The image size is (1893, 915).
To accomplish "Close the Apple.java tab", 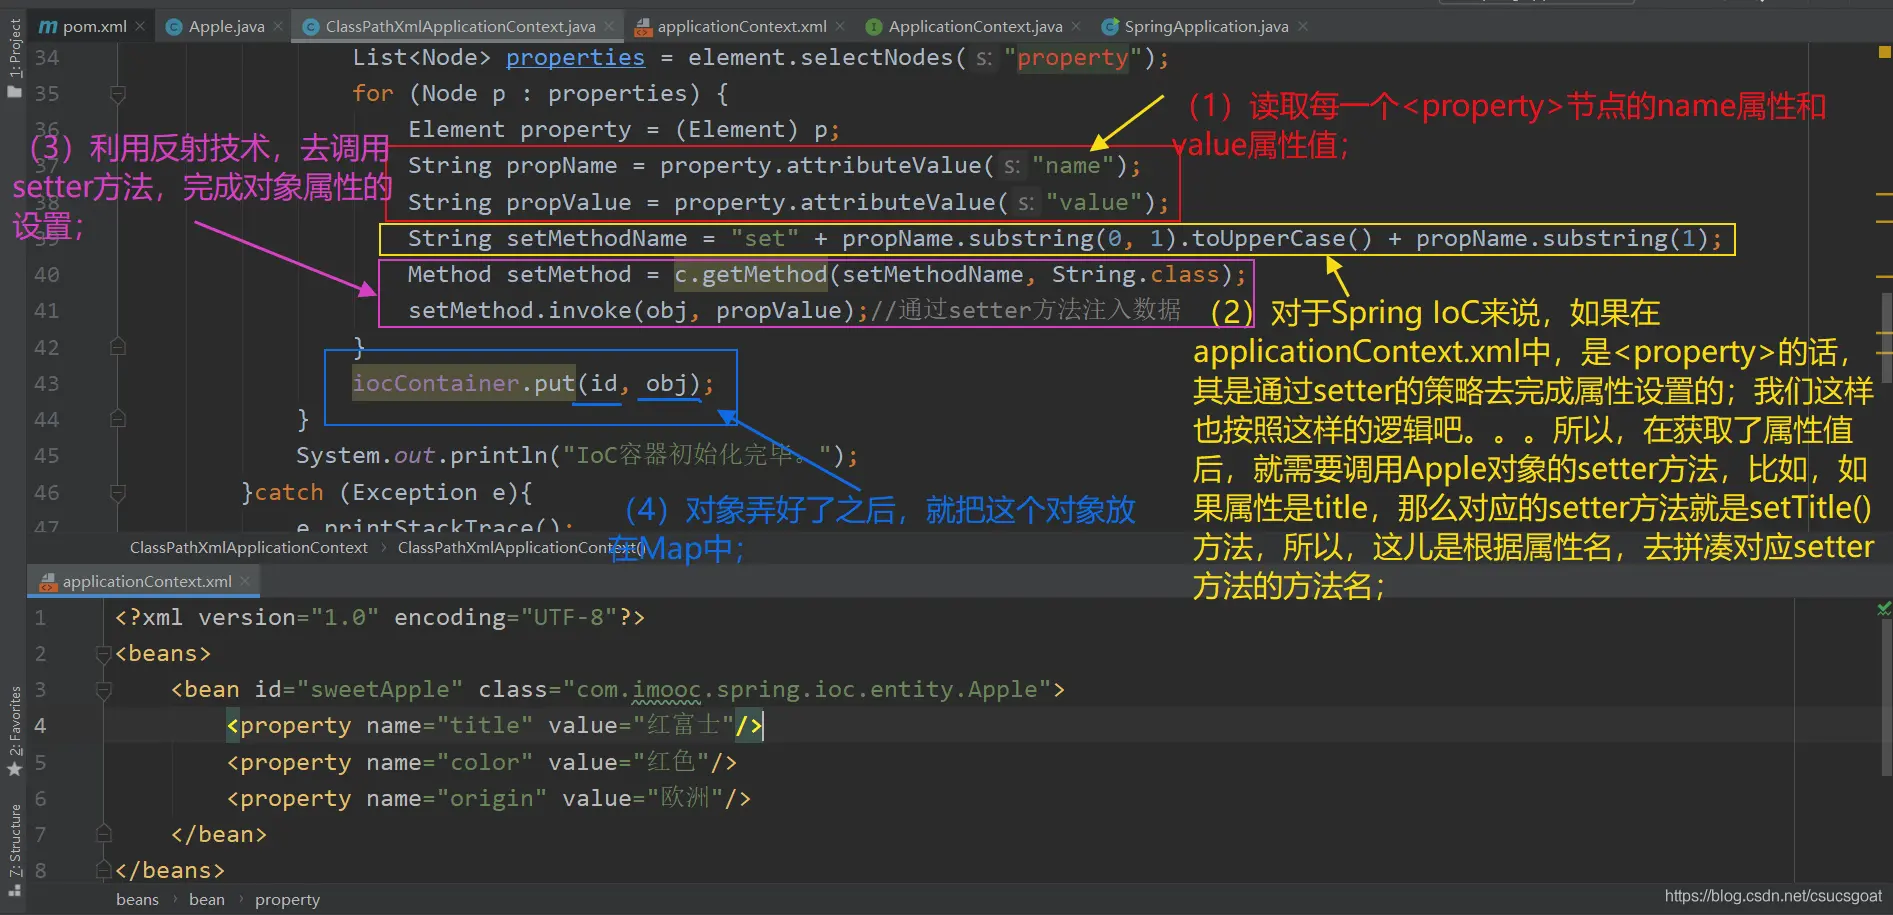I will click(278, 27).
